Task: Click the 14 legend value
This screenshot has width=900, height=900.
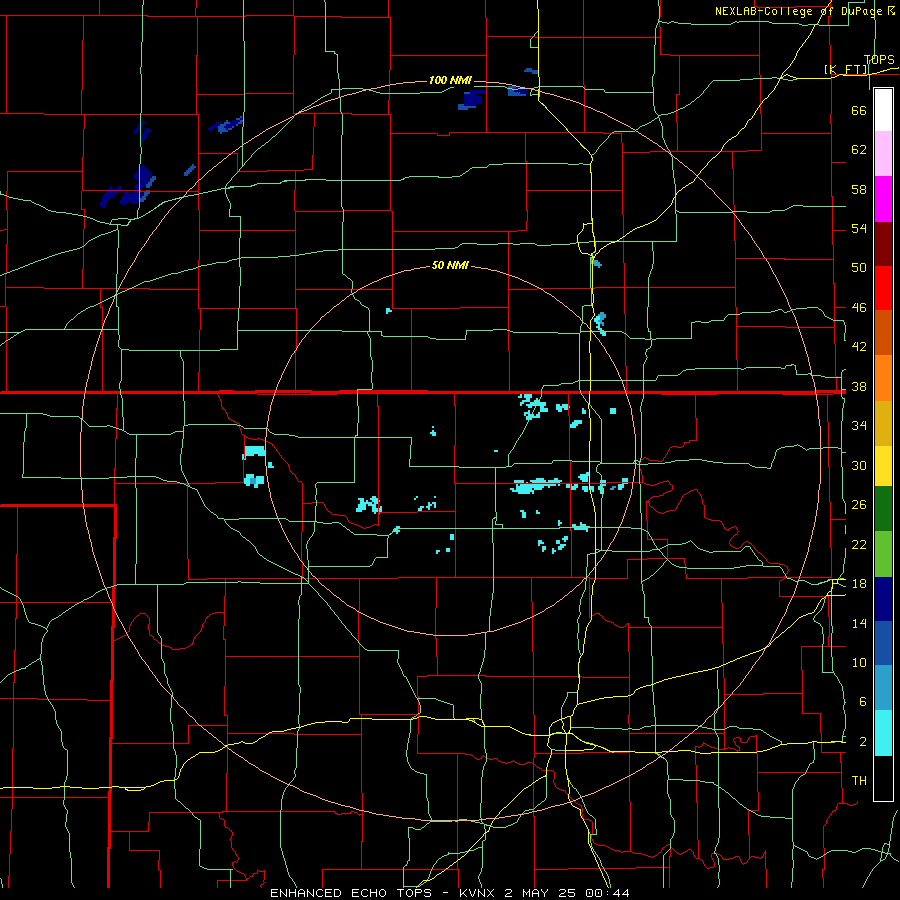Action: coord(859,623)
